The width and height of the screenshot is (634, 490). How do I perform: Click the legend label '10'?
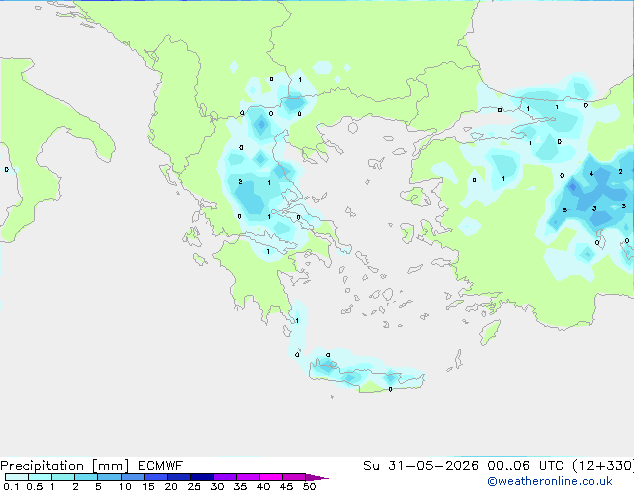point(125,486)
